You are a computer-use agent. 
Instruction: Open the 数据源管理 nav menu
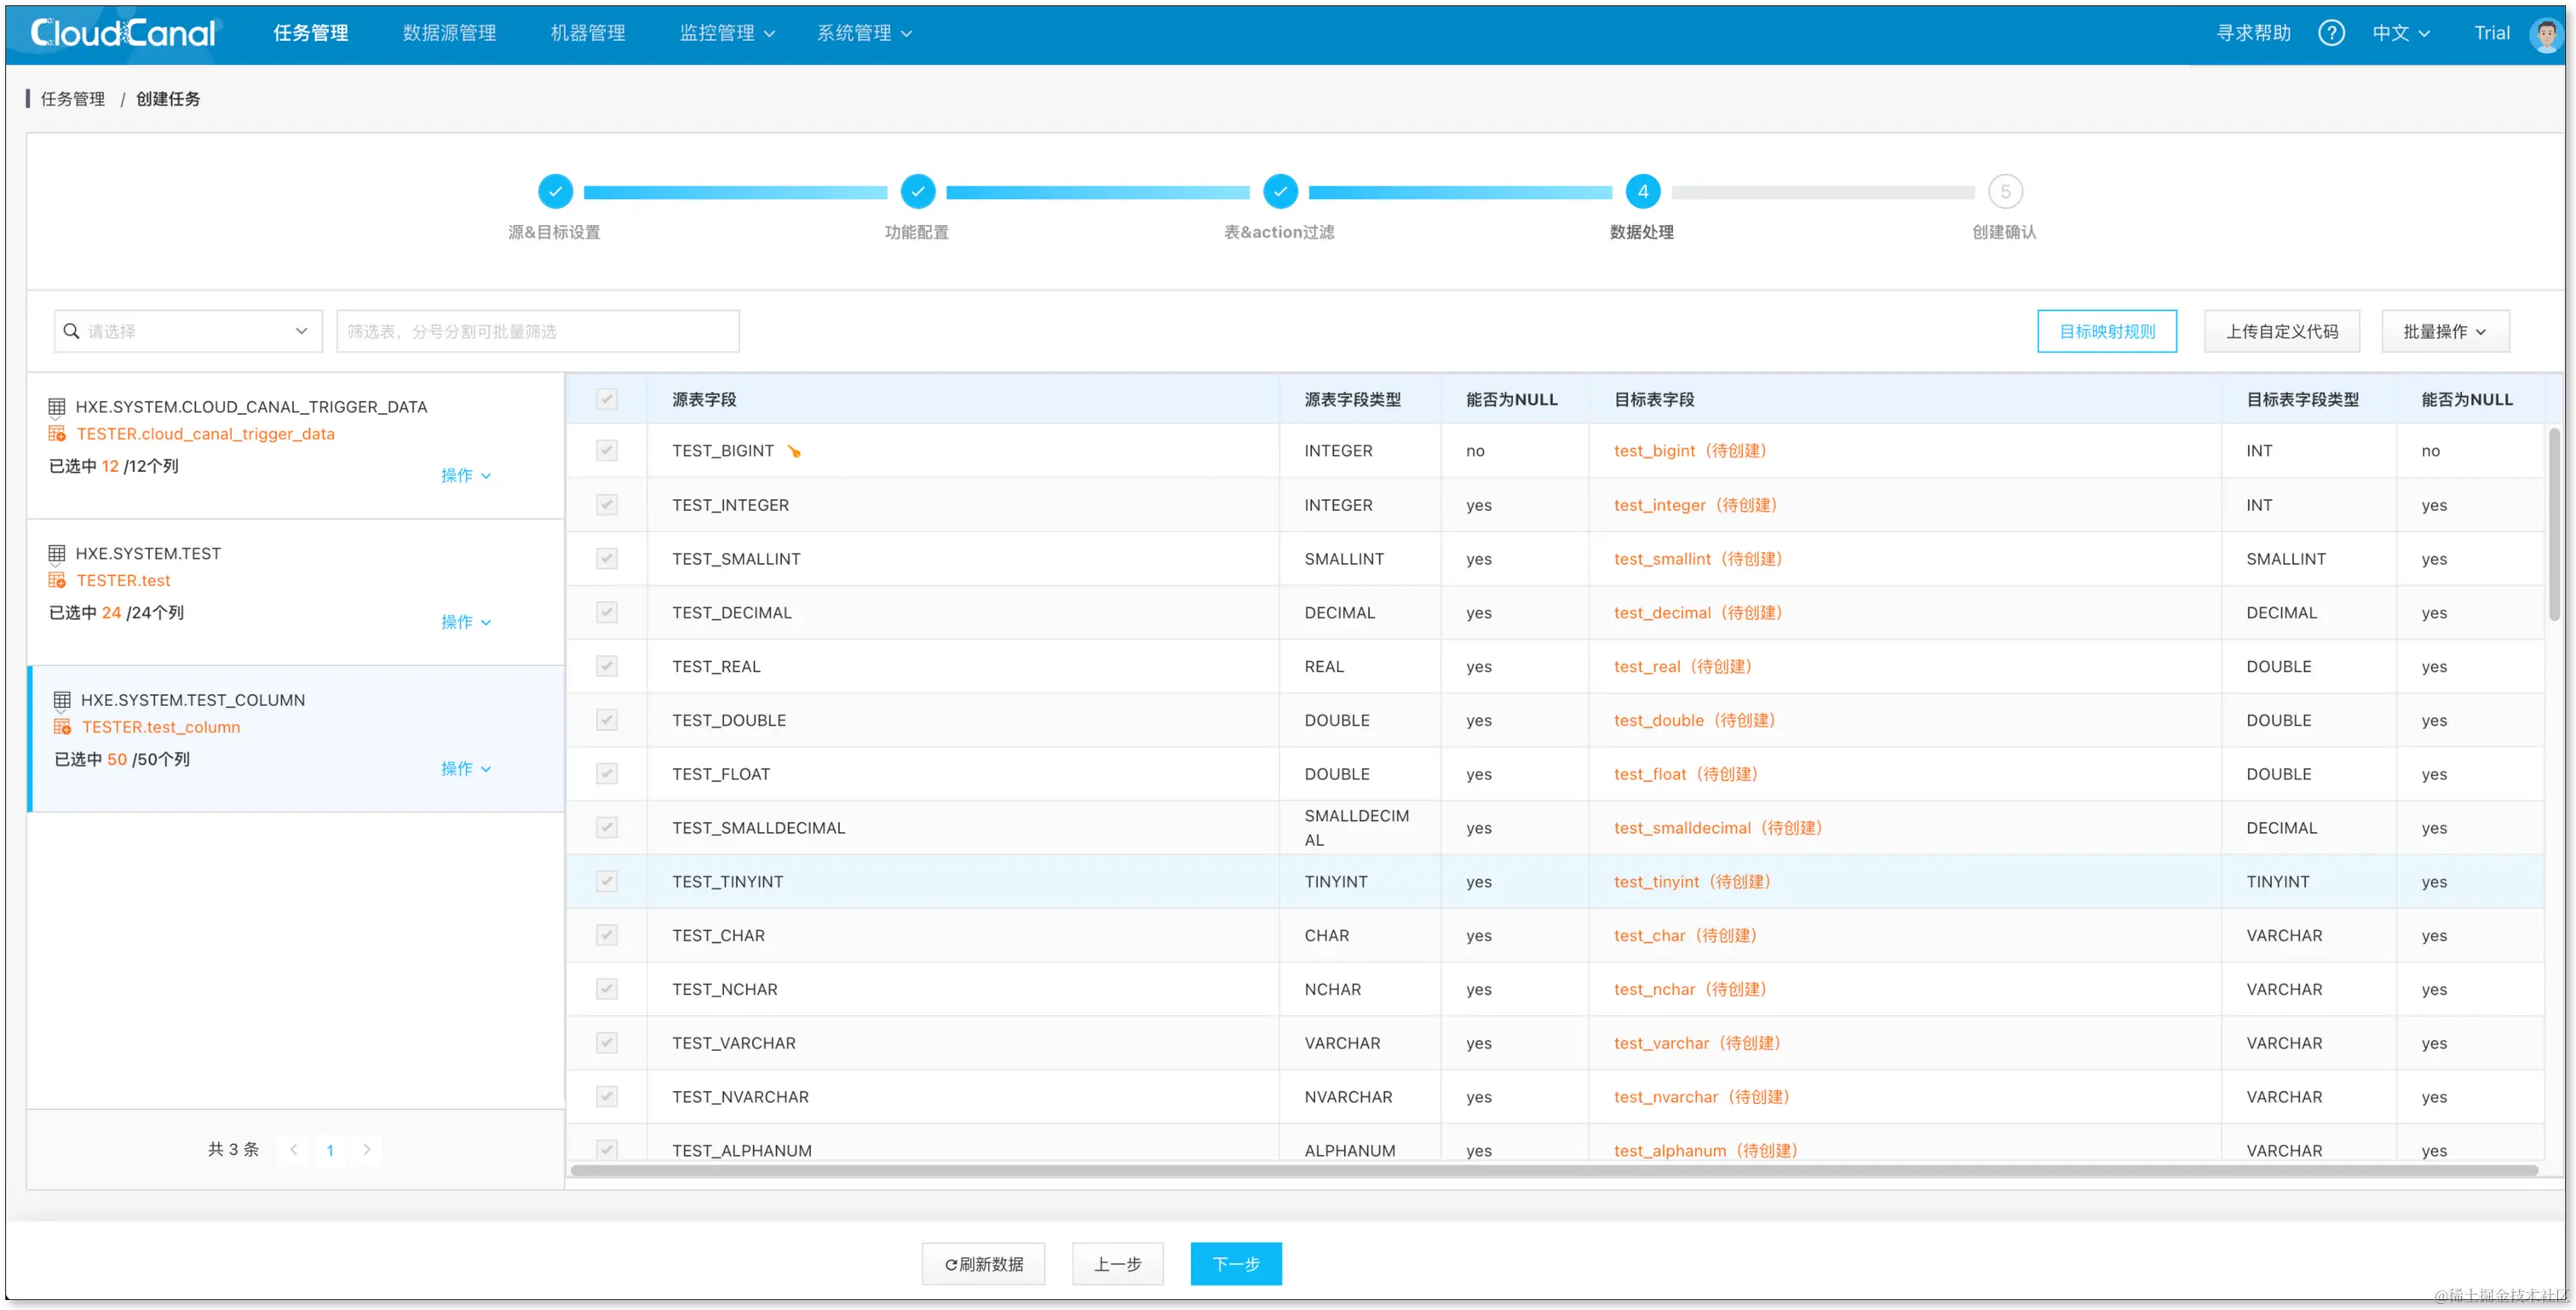click(449, 33)
